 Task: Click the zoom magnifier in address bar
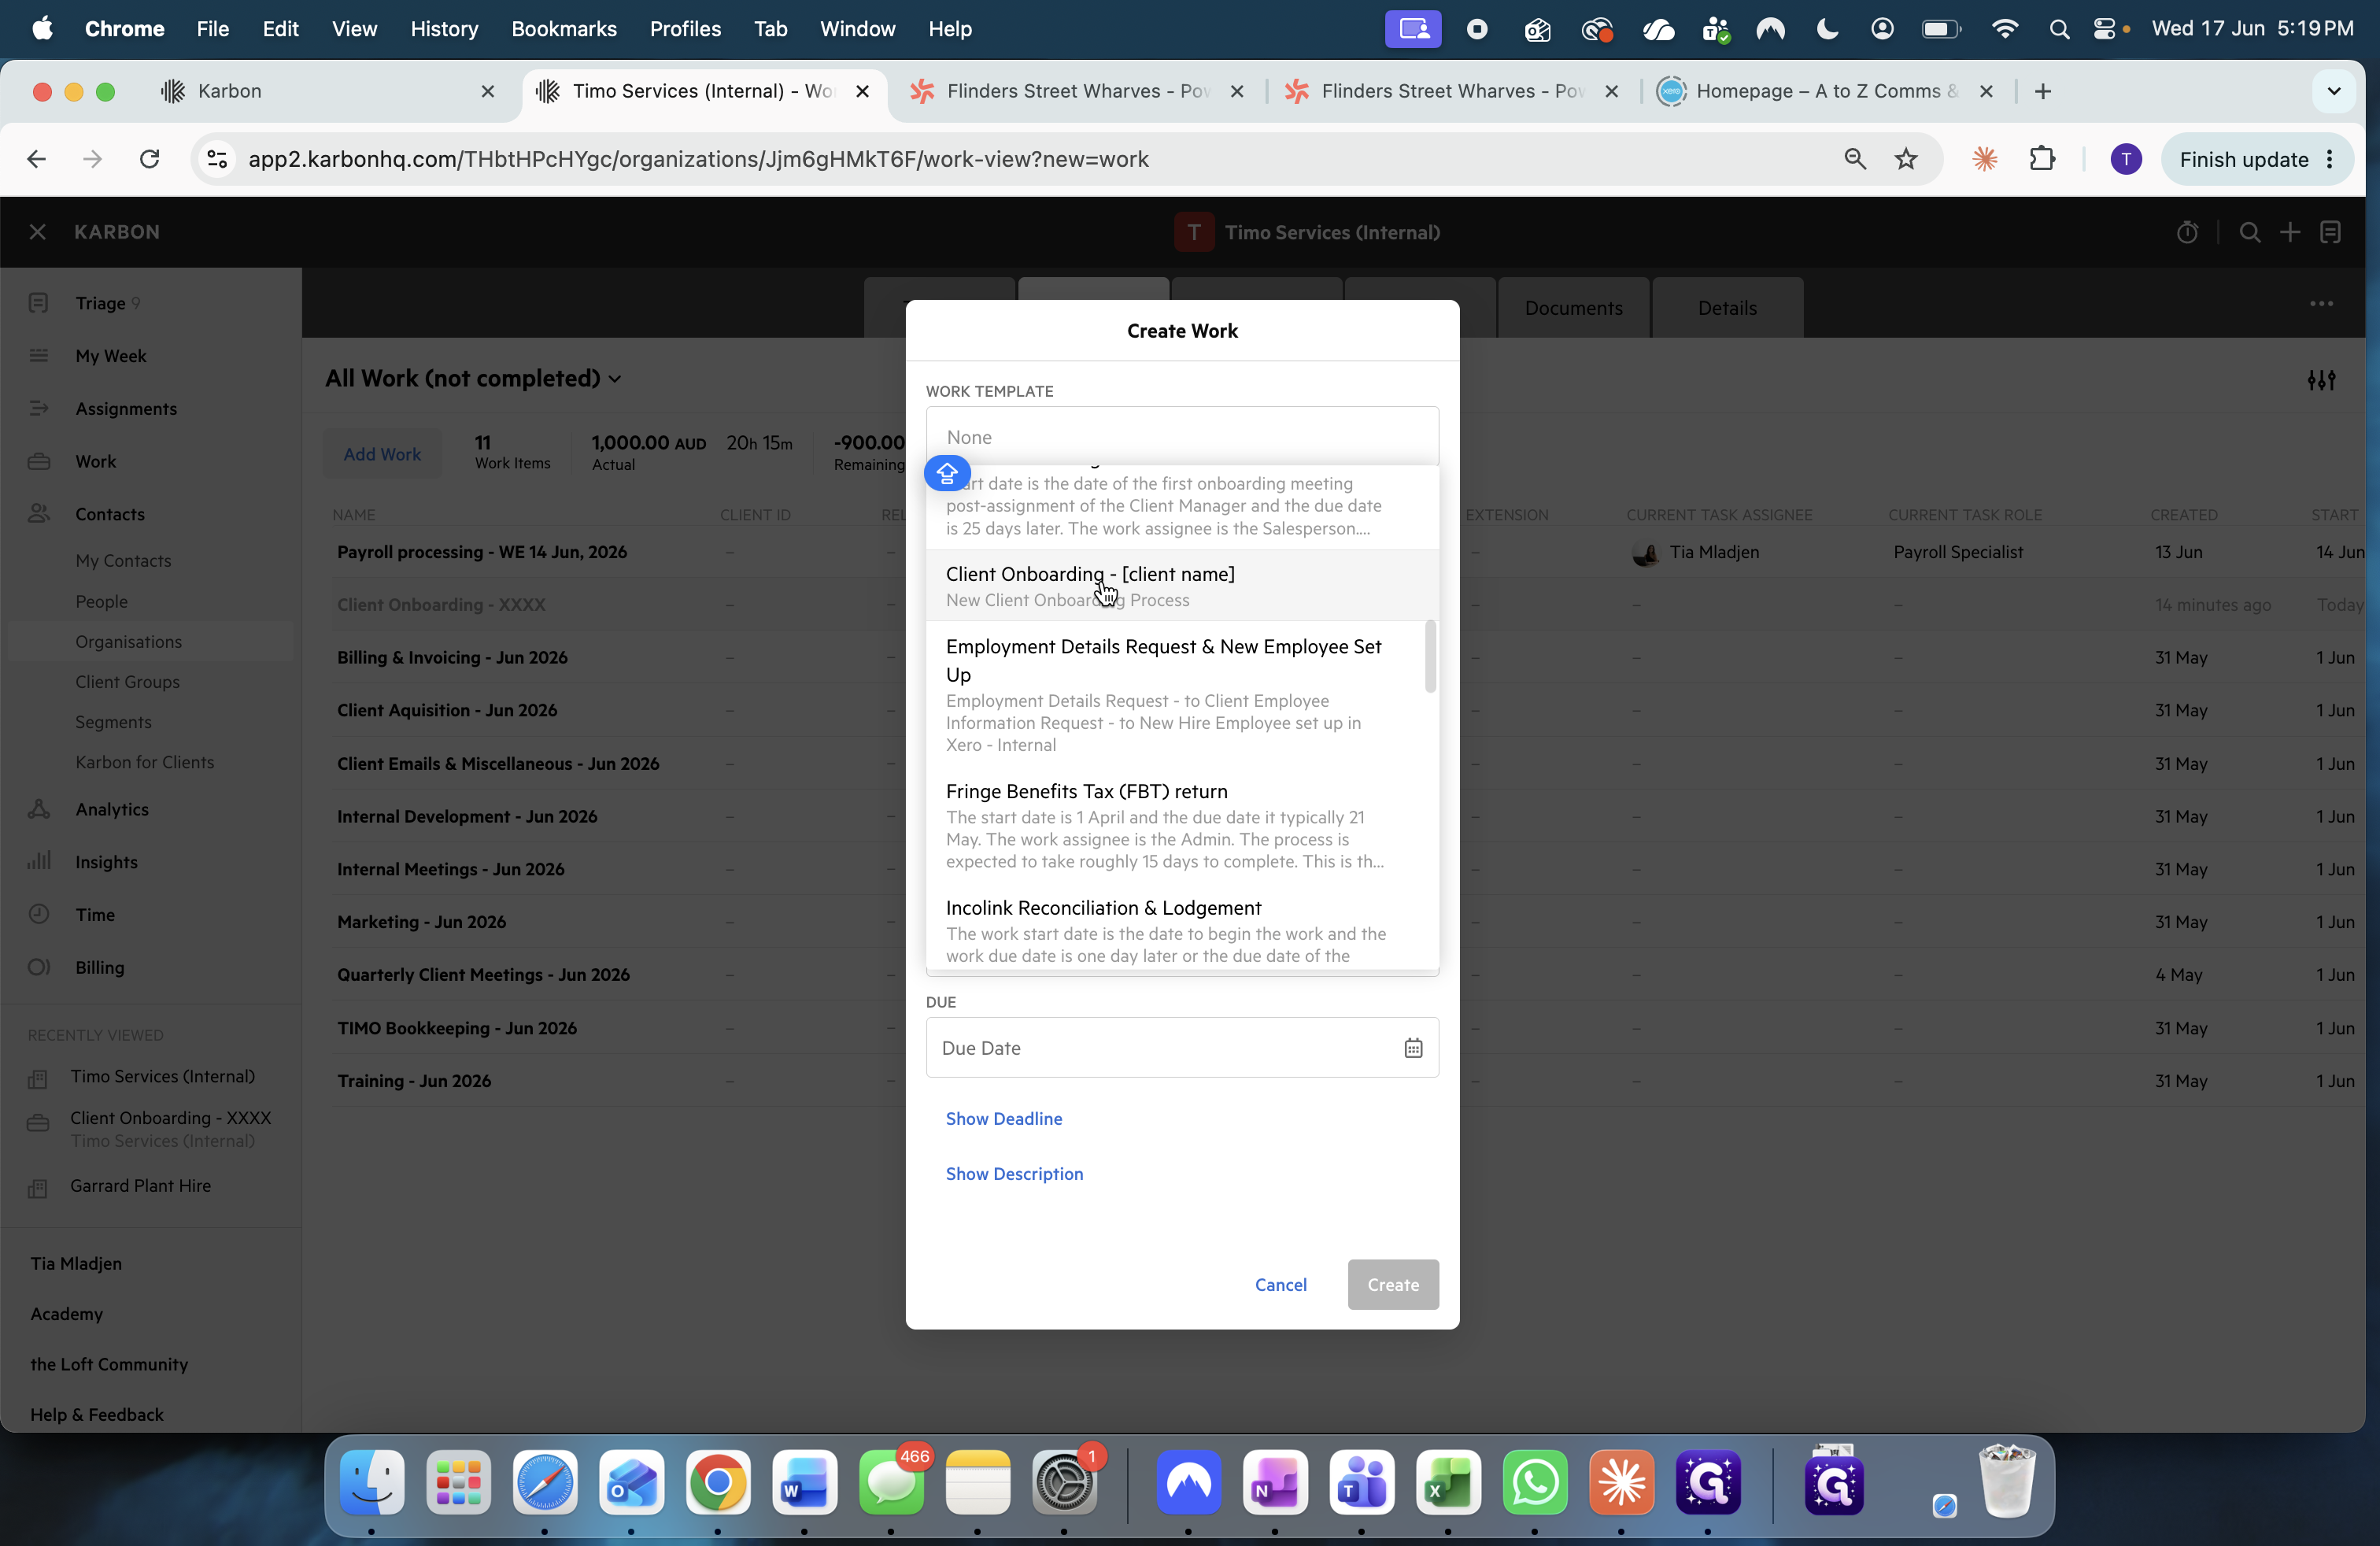tap(1855, 159)
